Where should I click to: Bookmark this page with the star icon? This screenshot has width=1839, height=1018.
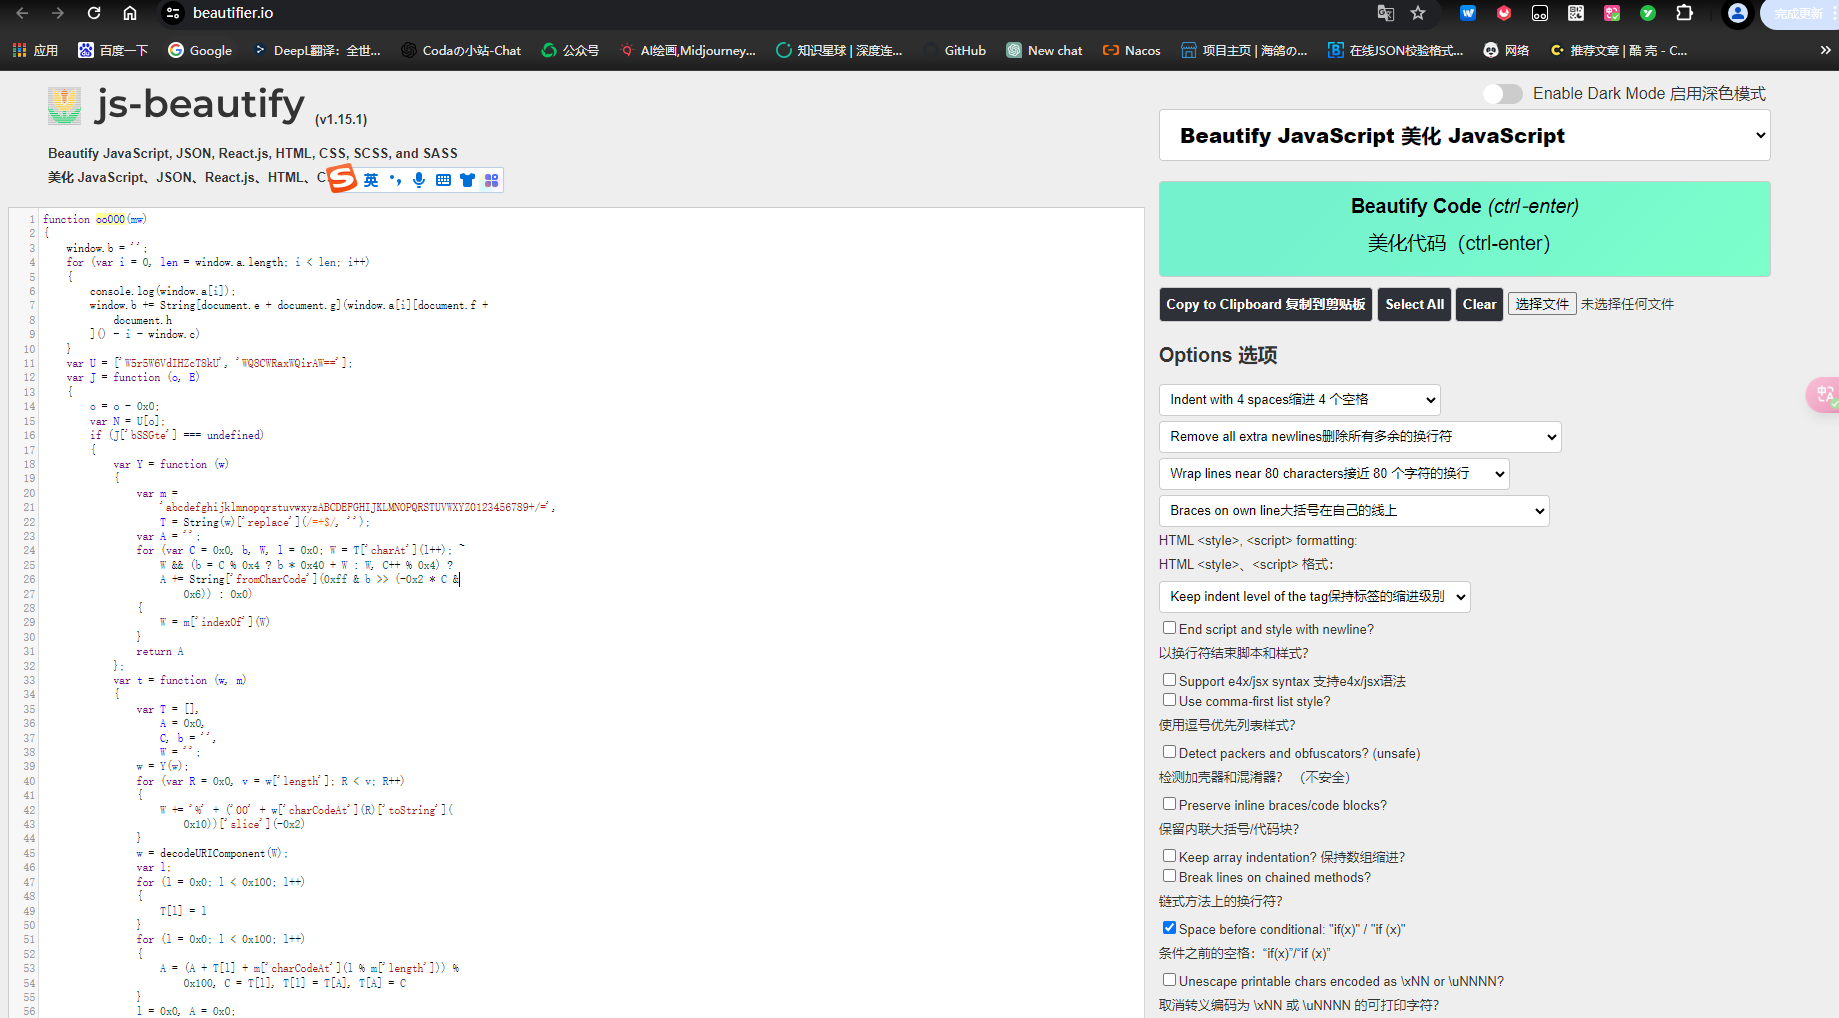click(x=1418, y=13)
